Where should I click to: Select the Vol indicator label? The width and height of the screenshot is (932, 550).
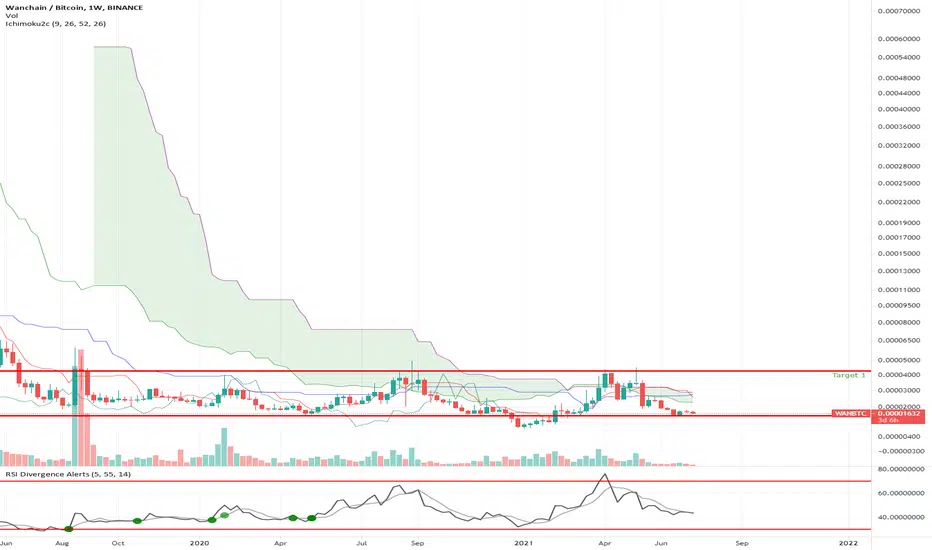pos(11,15)
